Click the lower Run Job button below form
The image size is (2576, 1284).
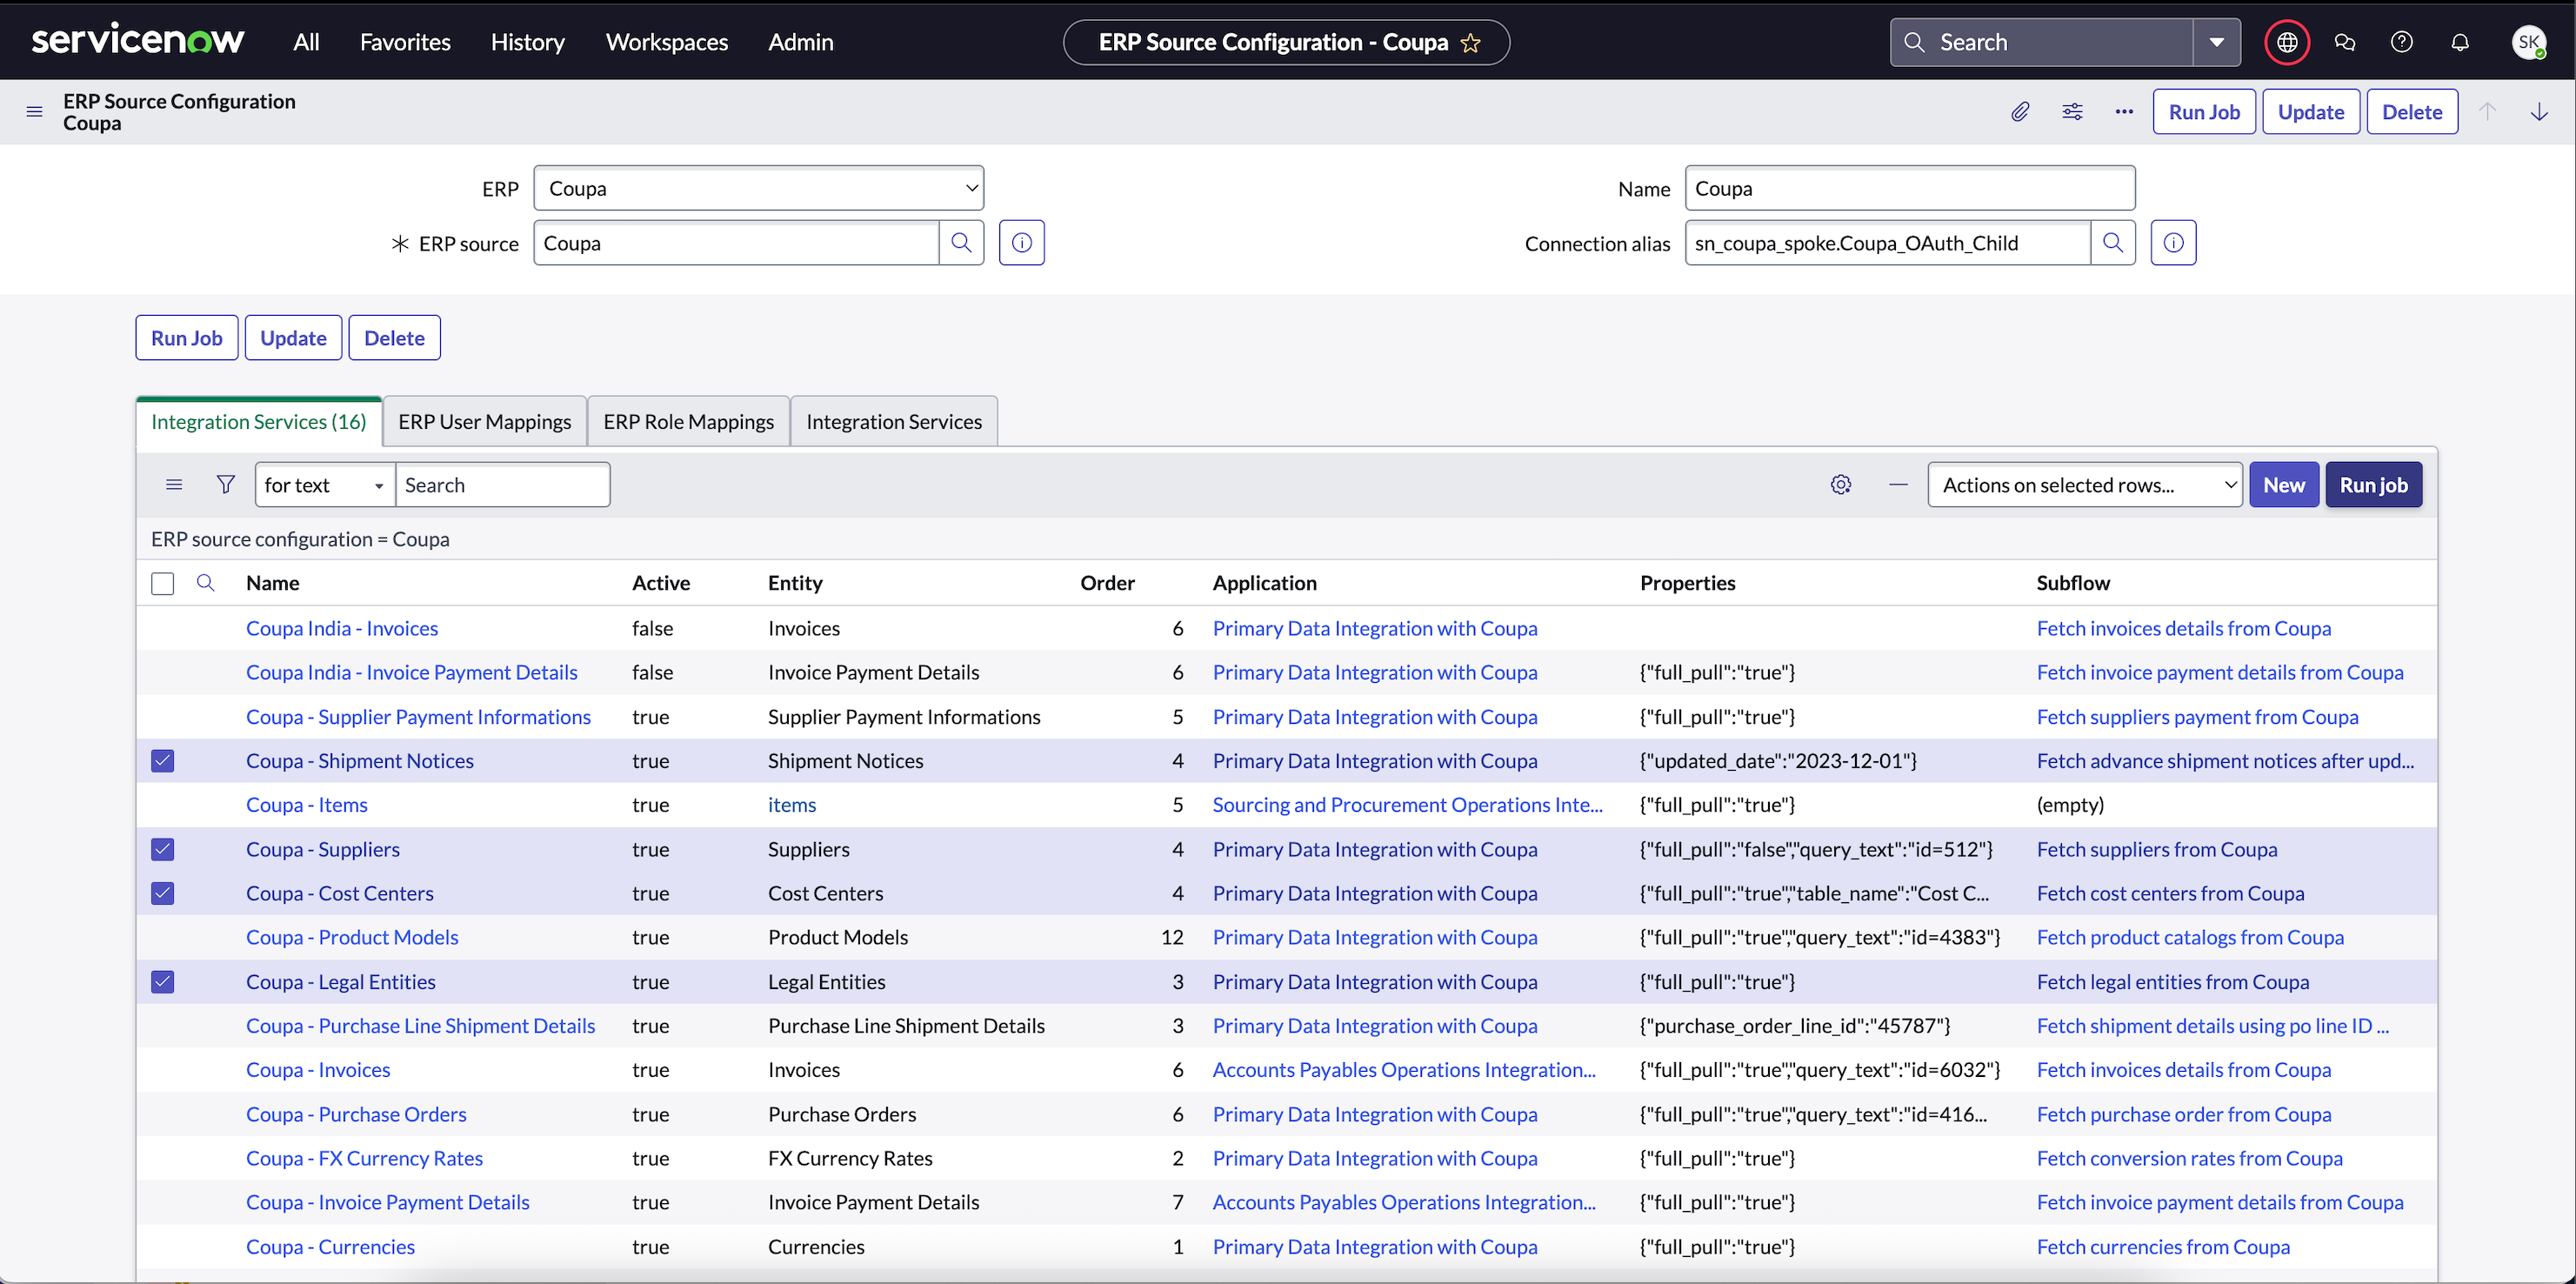click(x=187, y=338)
